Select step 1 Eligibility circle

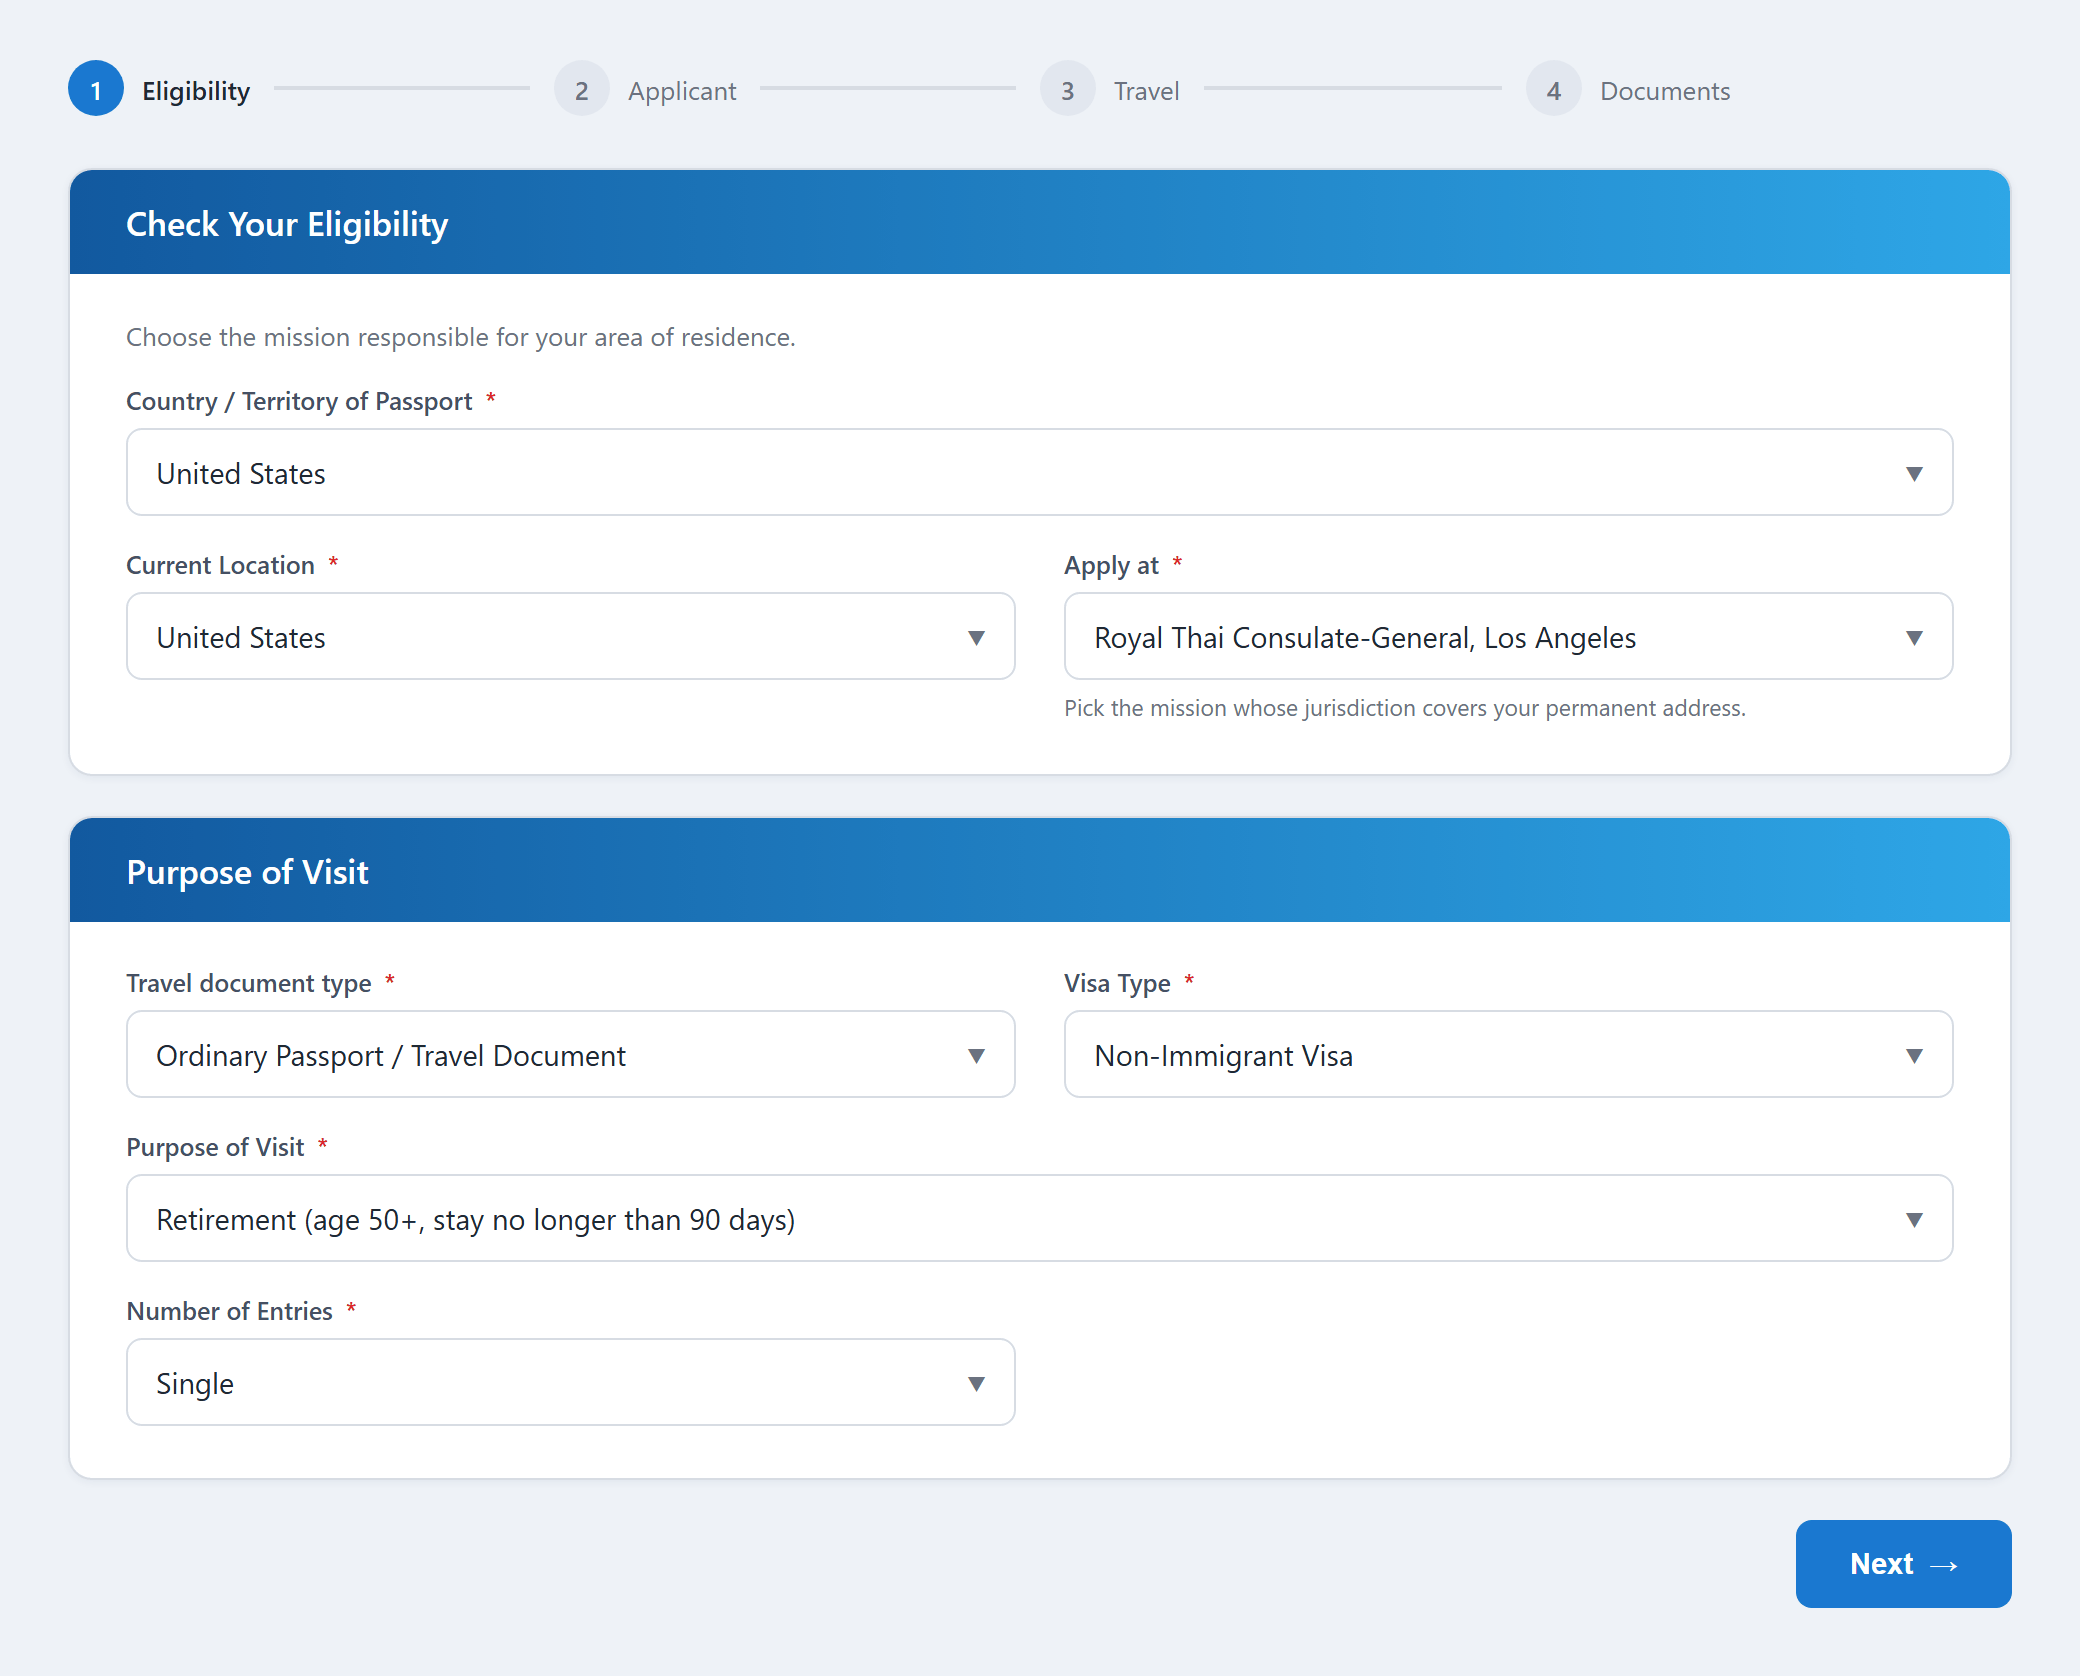pos(96,89)
